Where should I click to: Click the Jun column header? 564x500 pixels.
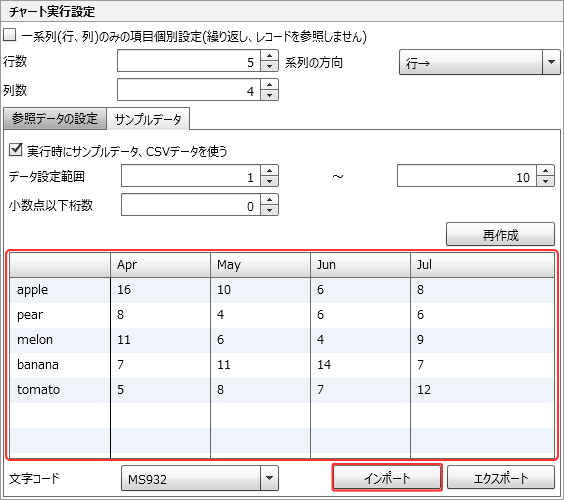pyautogui.click(x=360, y=265)
